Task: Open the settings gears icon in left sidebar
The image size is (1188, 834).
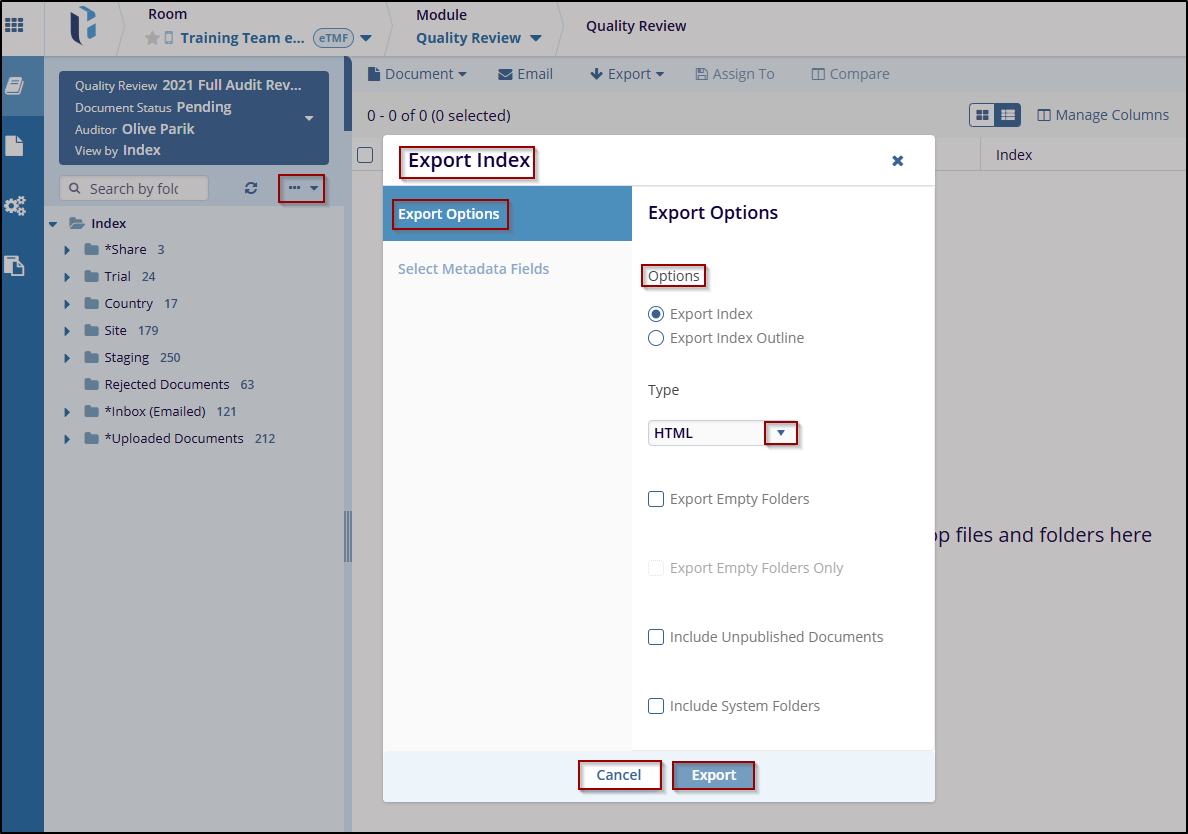Action: pos(15,206)
